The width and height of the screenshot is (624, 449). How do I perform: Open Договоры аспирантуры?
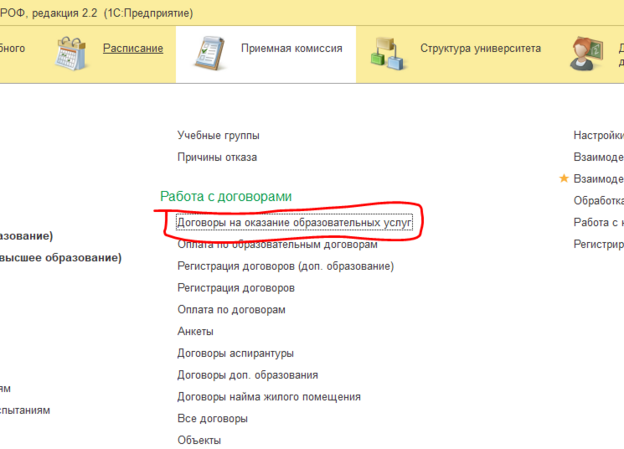coord(235,353)
